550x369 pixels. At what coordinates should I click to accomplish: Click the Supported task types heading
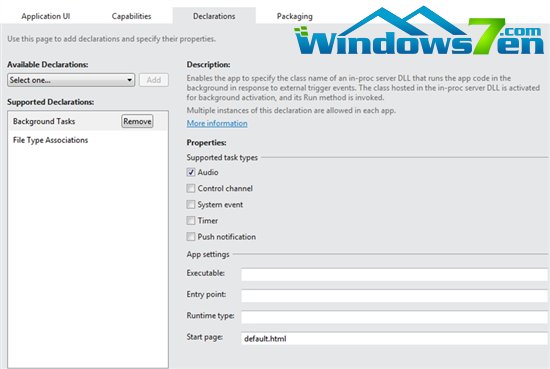click(x=222, y=157)
